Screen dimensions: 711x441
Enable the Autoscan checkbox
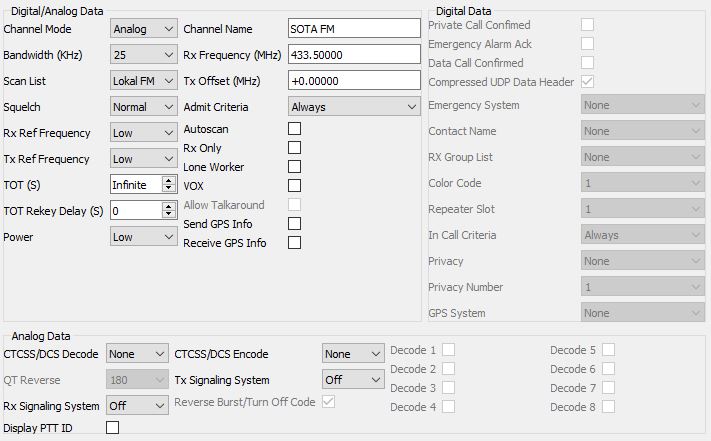coord(294,129)
